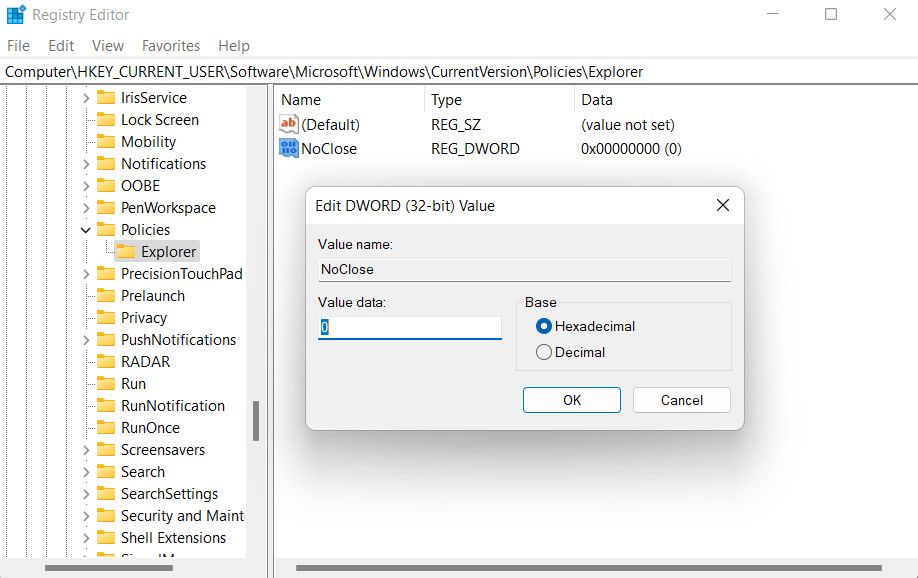Expand the OOBE tree node
Image resolution: width=918 pixels, height=578 pixels.
coord(85,185)
